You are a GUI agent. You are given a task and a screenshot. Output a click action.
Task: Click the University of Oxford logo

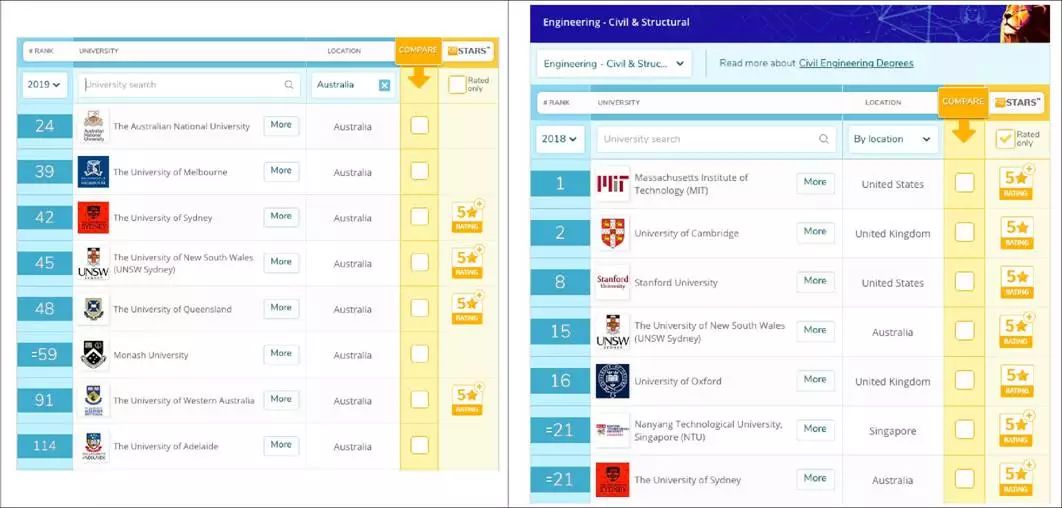tap(613, 381)
